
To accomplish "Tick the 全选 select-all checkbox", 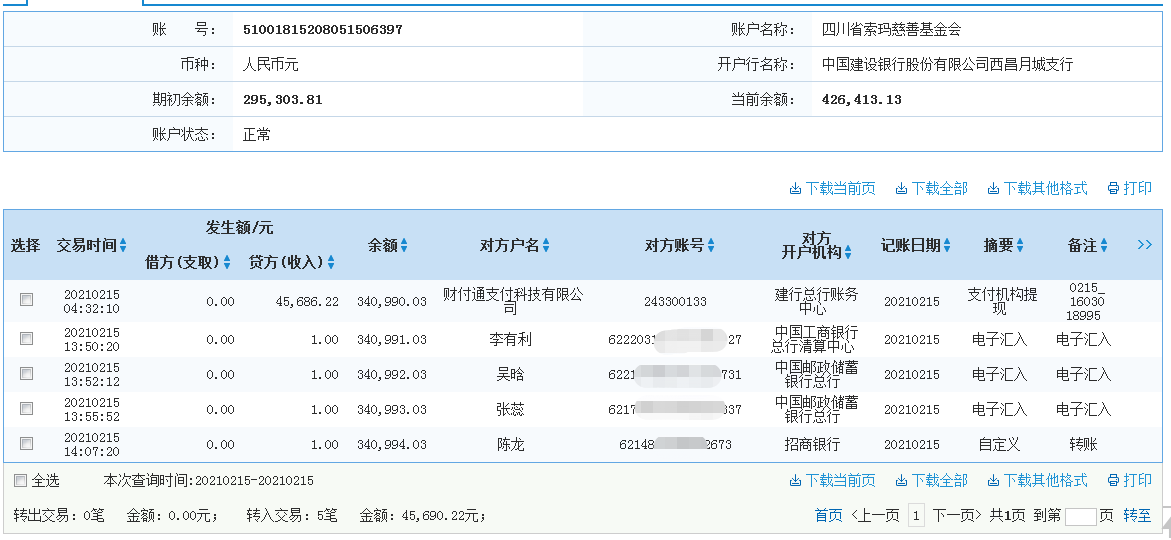I will tap(20, 481).
